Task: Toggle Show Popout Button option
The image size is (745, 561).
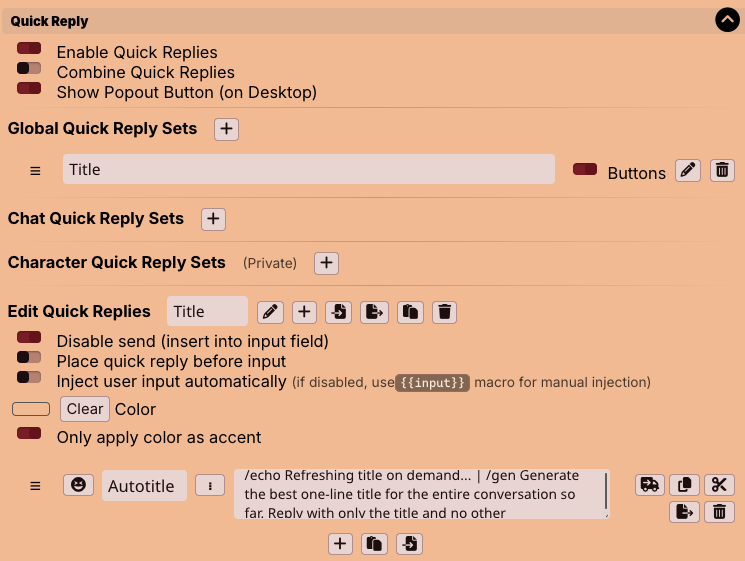Action: tap(29, 88)
